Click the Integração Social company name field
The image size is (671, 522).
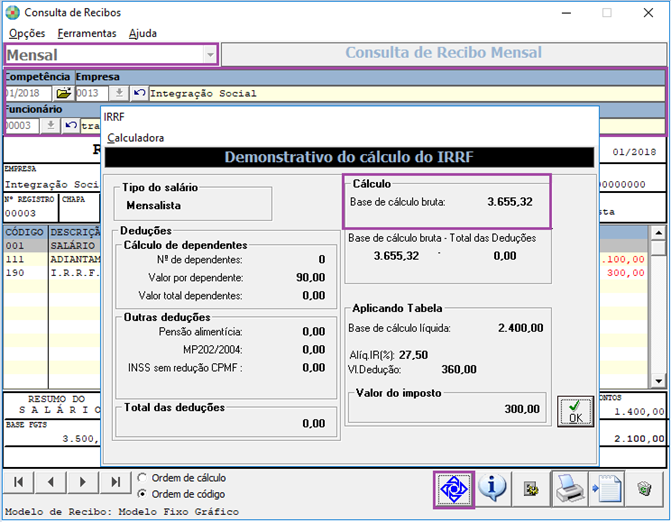click(x=407, y=93)
